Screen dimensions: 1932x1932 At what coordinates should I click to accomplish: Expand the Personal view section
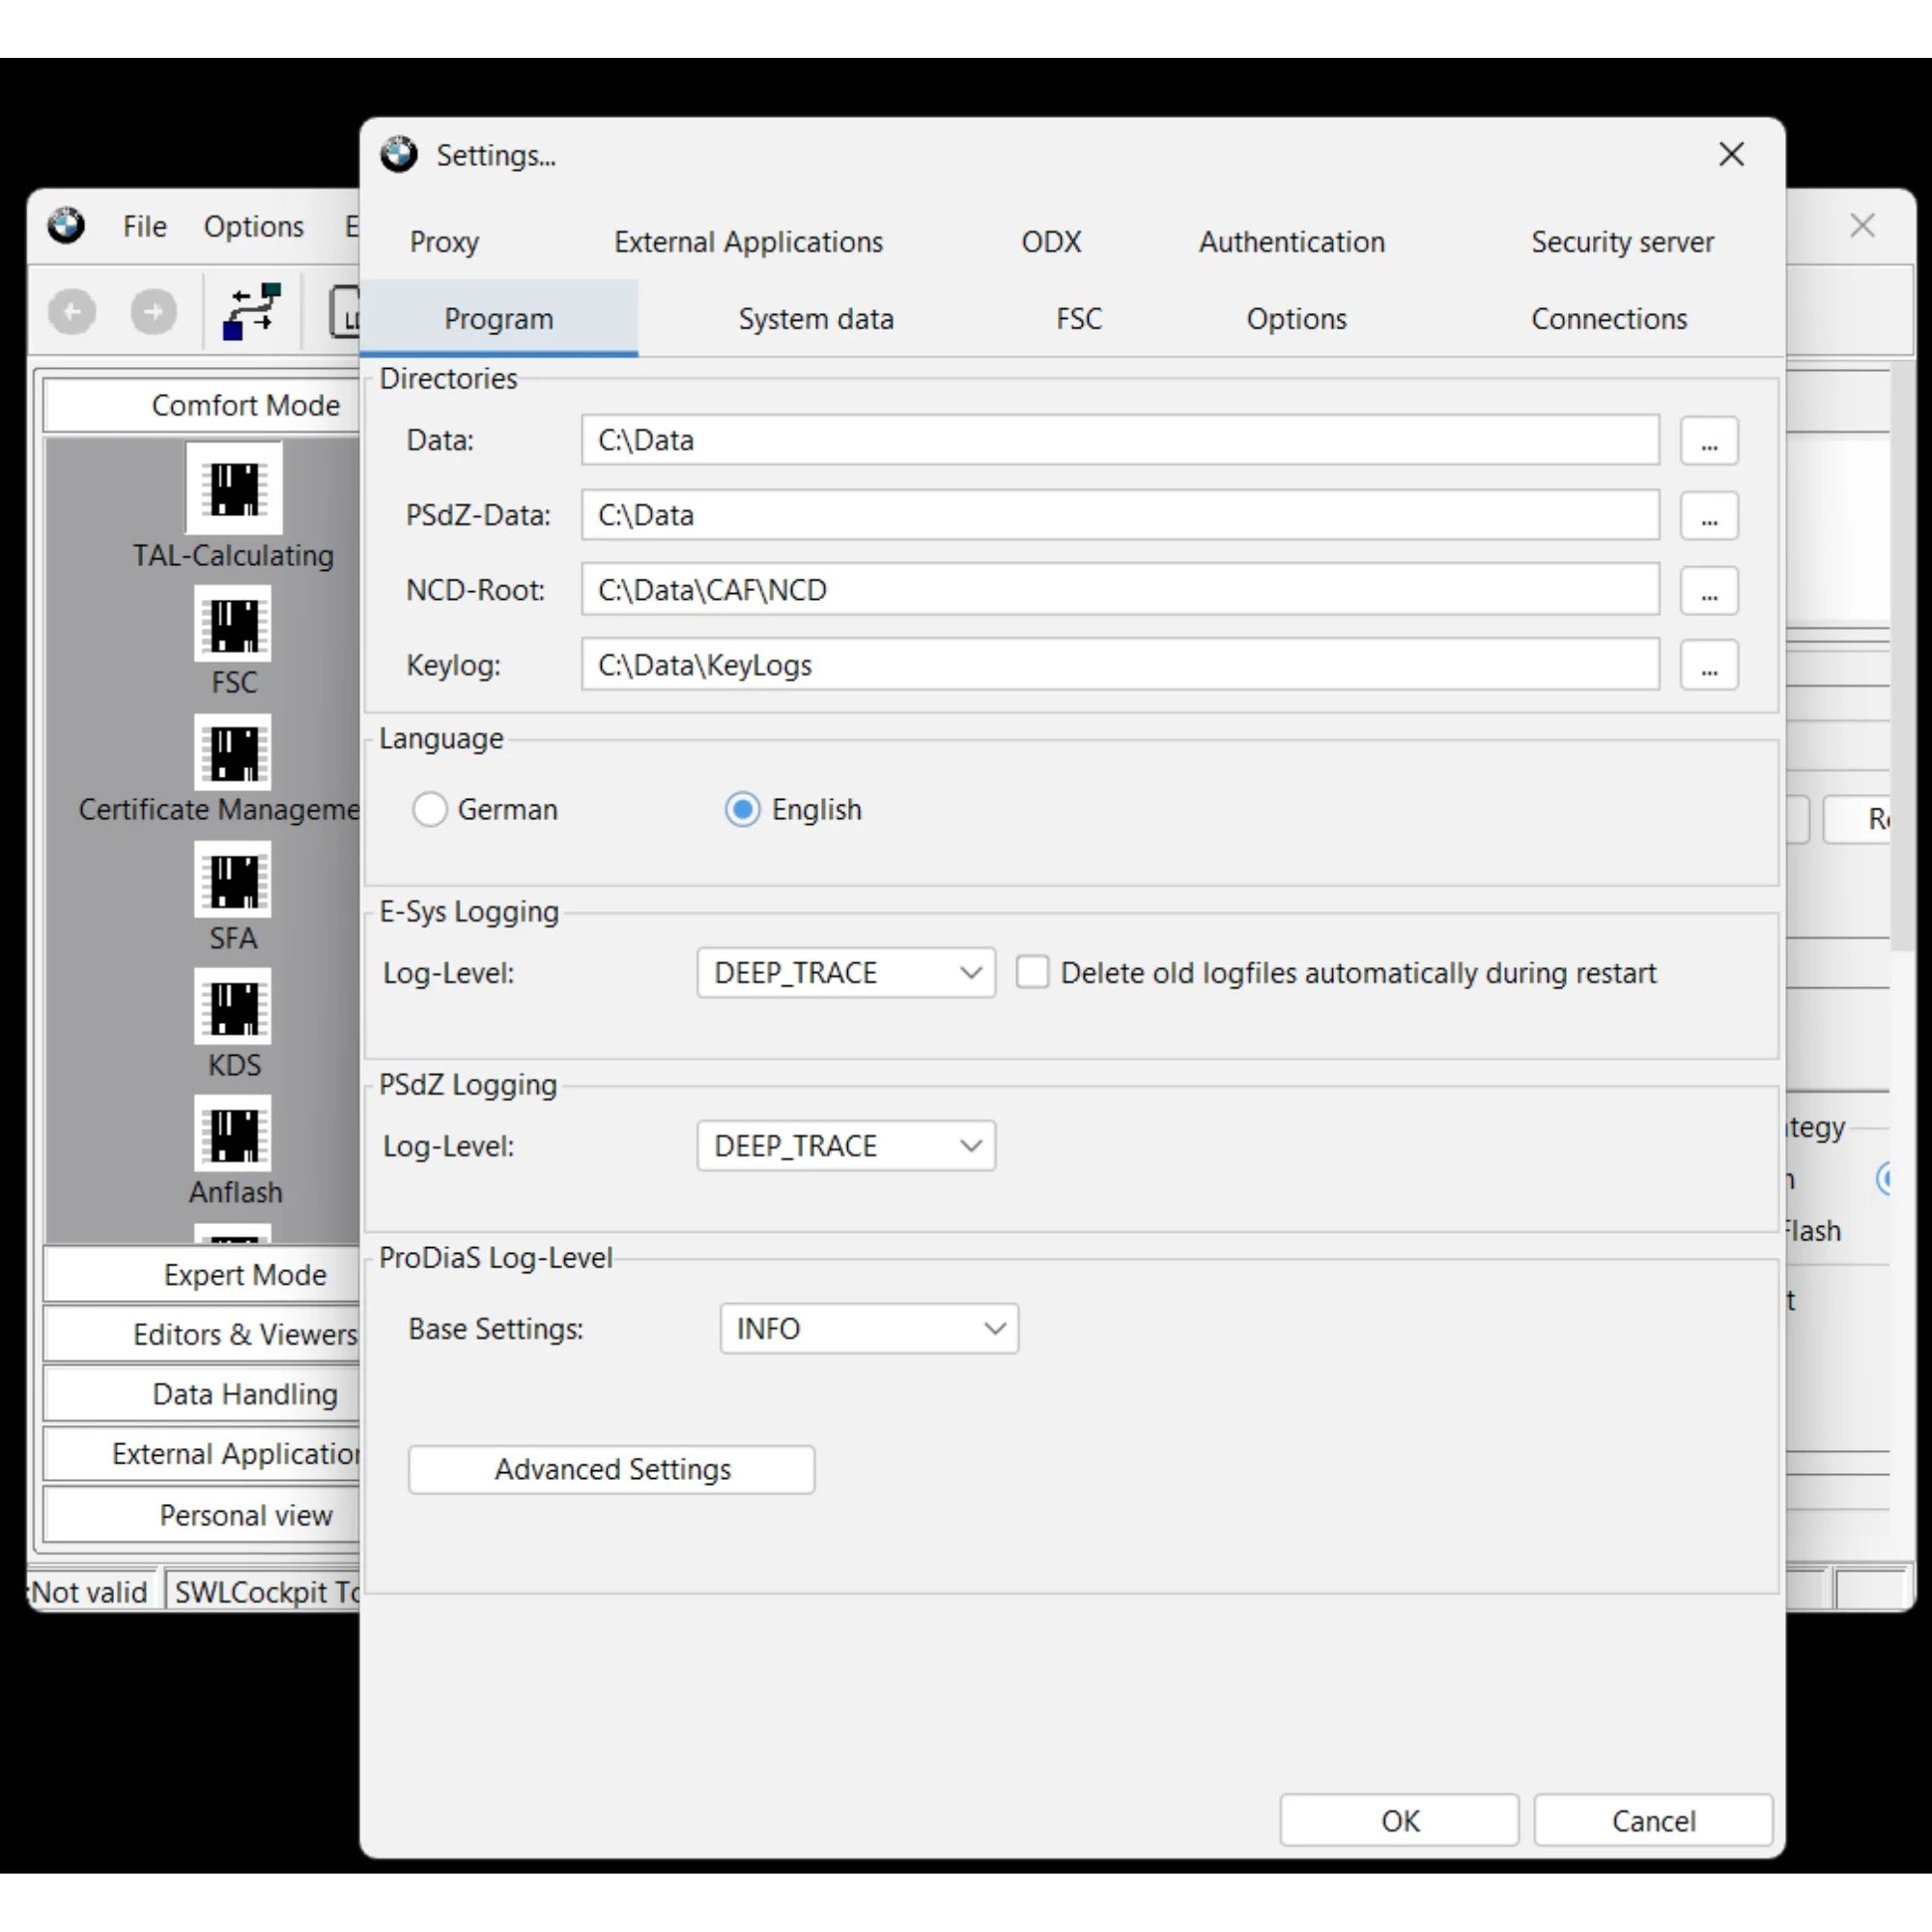click(x=202, y=1515)
